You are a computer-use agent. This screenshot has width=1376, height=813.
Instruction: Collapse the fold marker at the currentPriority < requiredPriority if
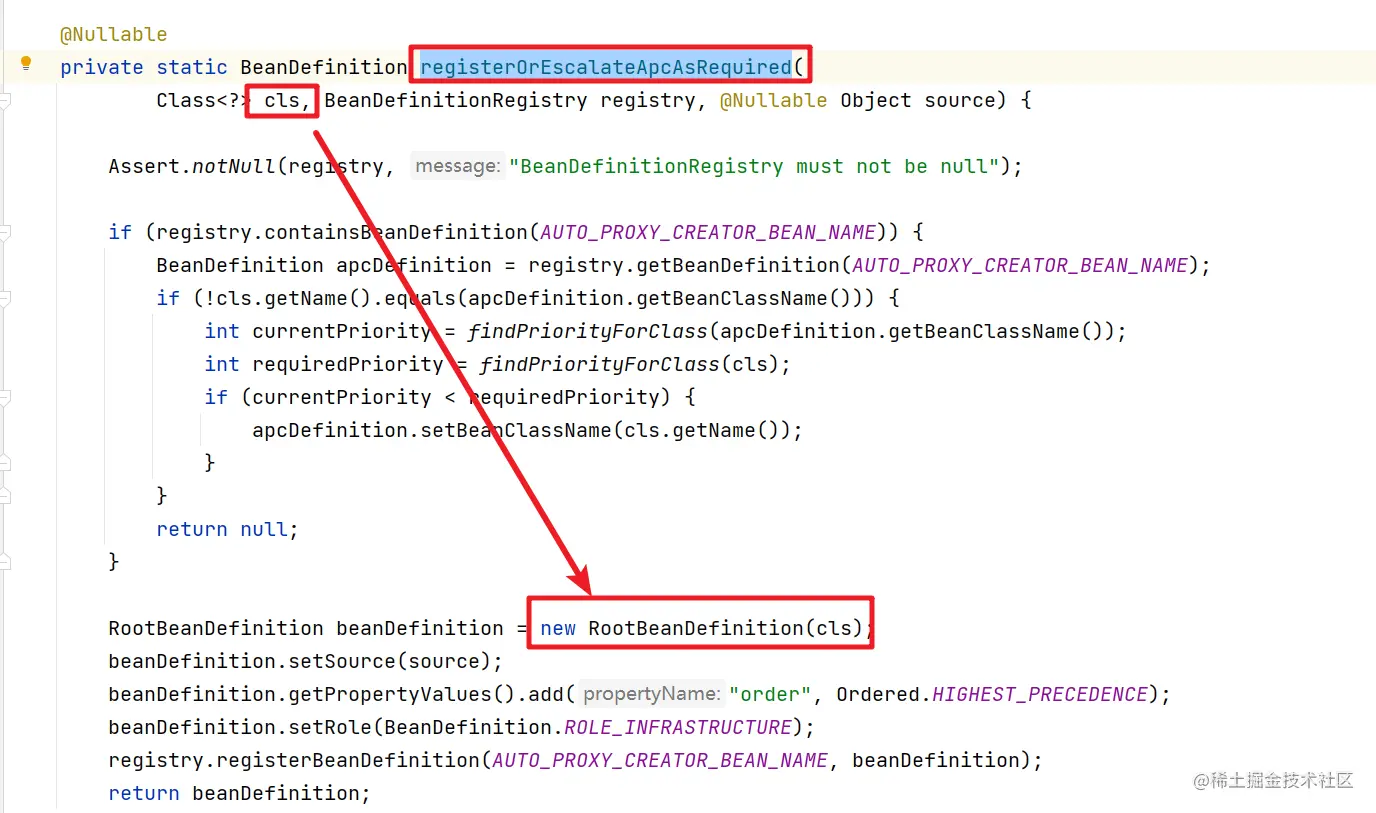(5, 398)
